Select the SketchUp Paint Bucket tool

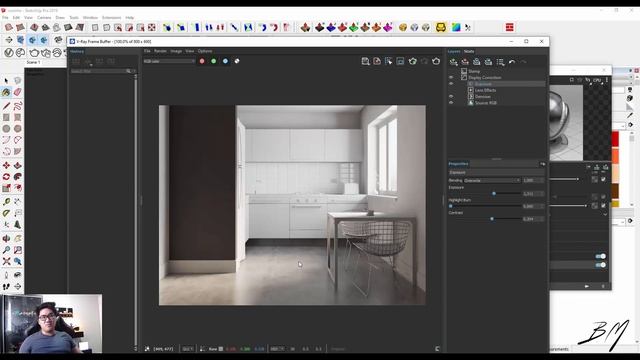[6, 92]
